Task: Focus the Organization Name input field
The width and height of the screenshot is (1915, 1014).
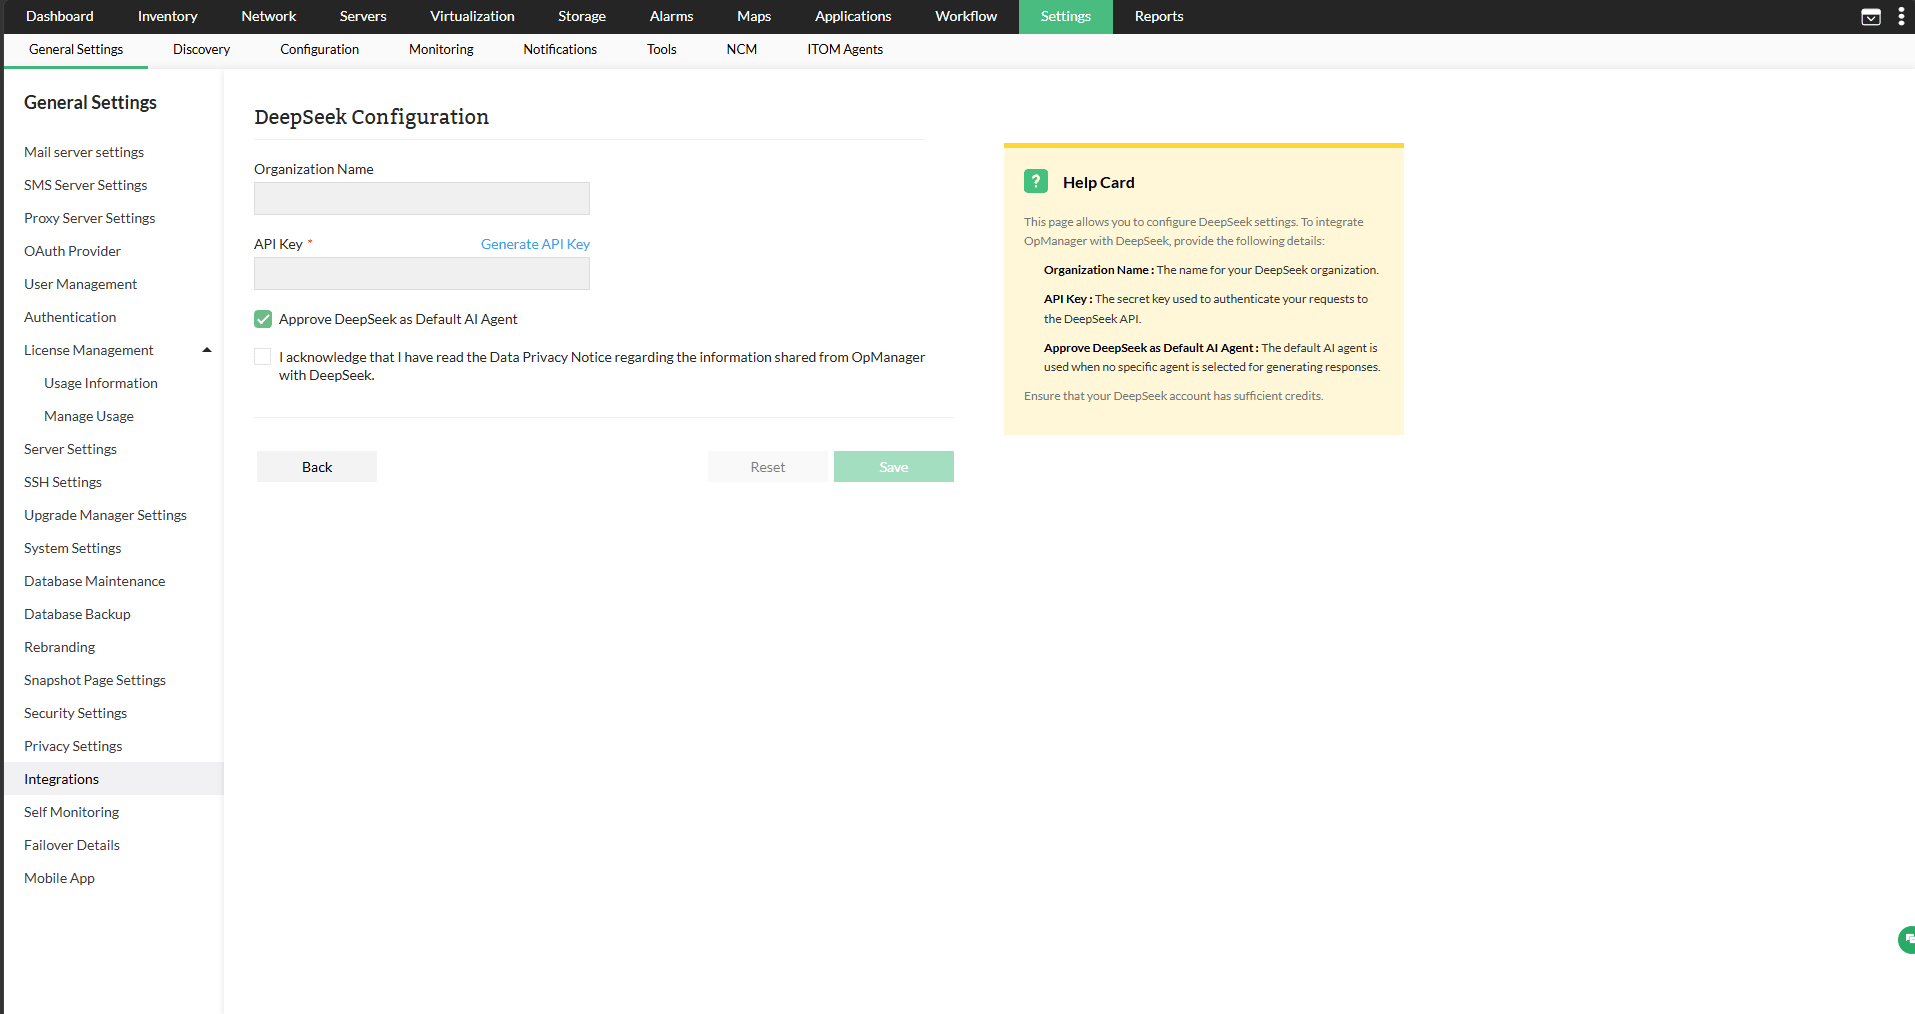Action: (422, 198)
